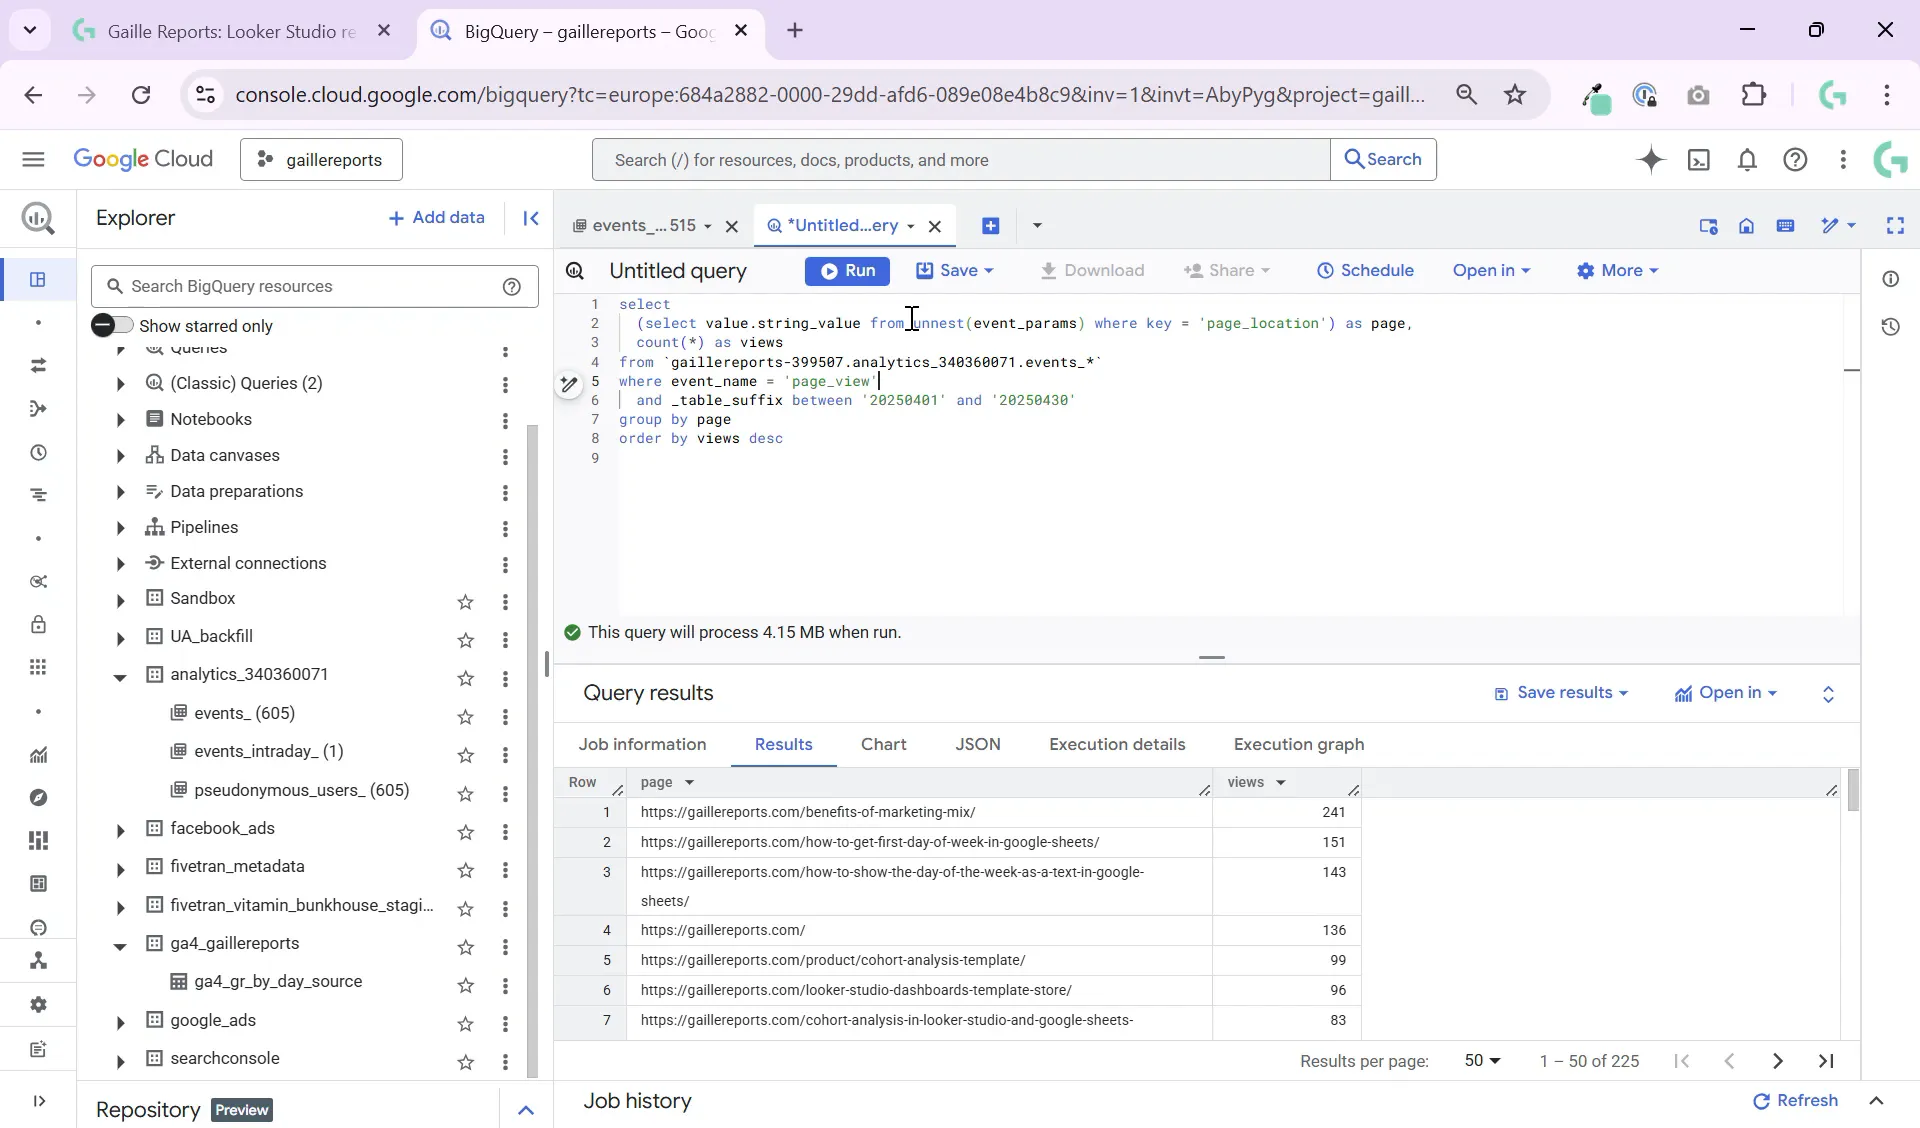
Task: Switch to the Execution graph tab
Action: click(1297, 745)
